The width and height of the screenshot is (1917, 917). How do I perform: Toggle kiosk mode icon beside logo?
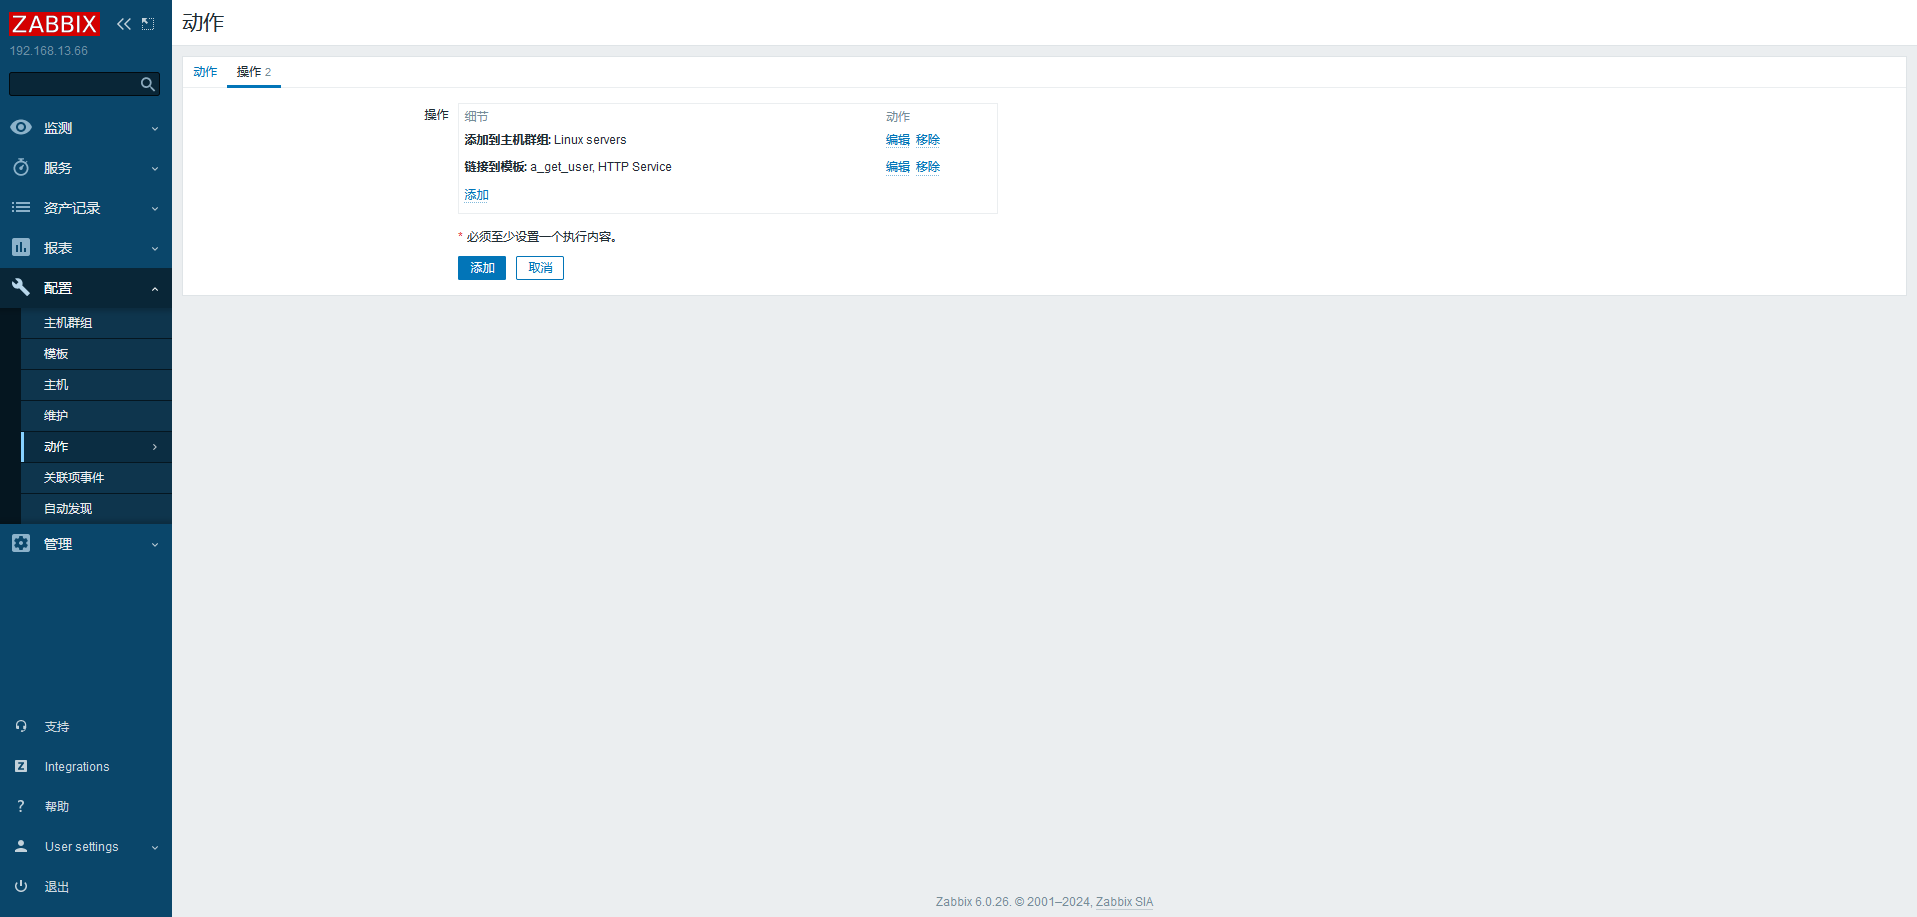pyautogui.click(x=148, y=24)
